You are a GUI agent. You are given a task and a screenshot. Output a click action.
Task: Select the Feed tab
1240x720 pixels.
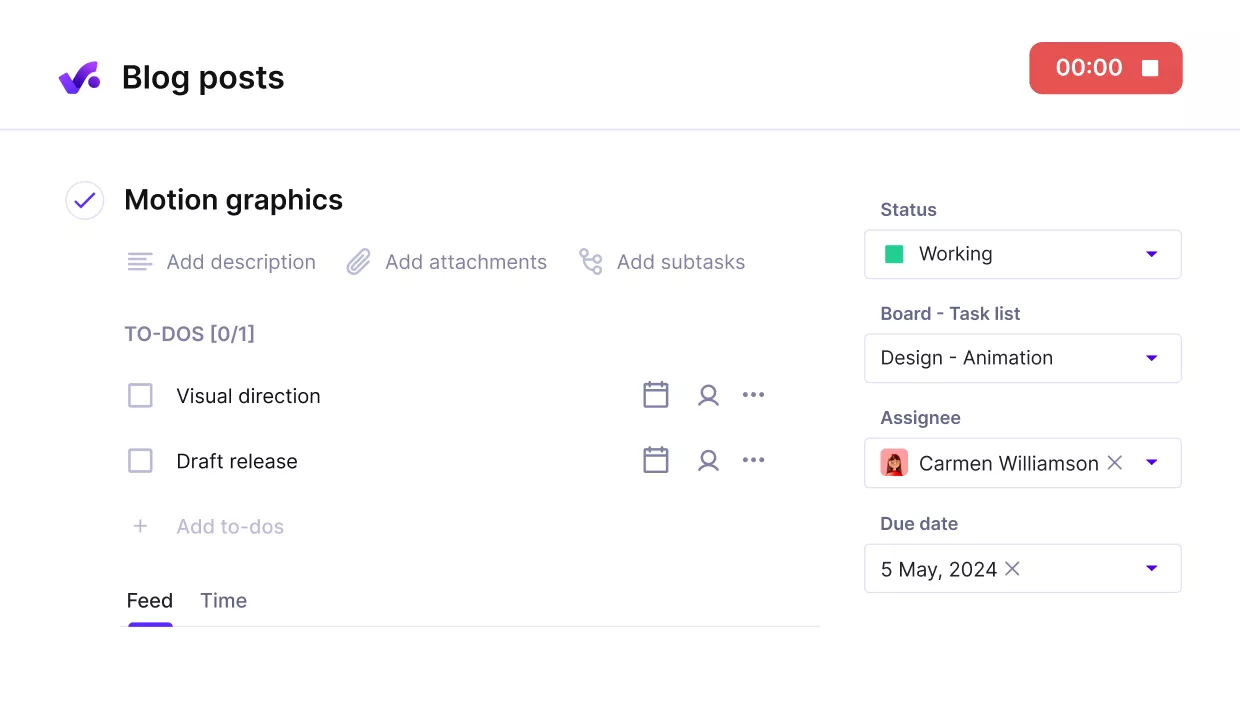tap(149, 600)
